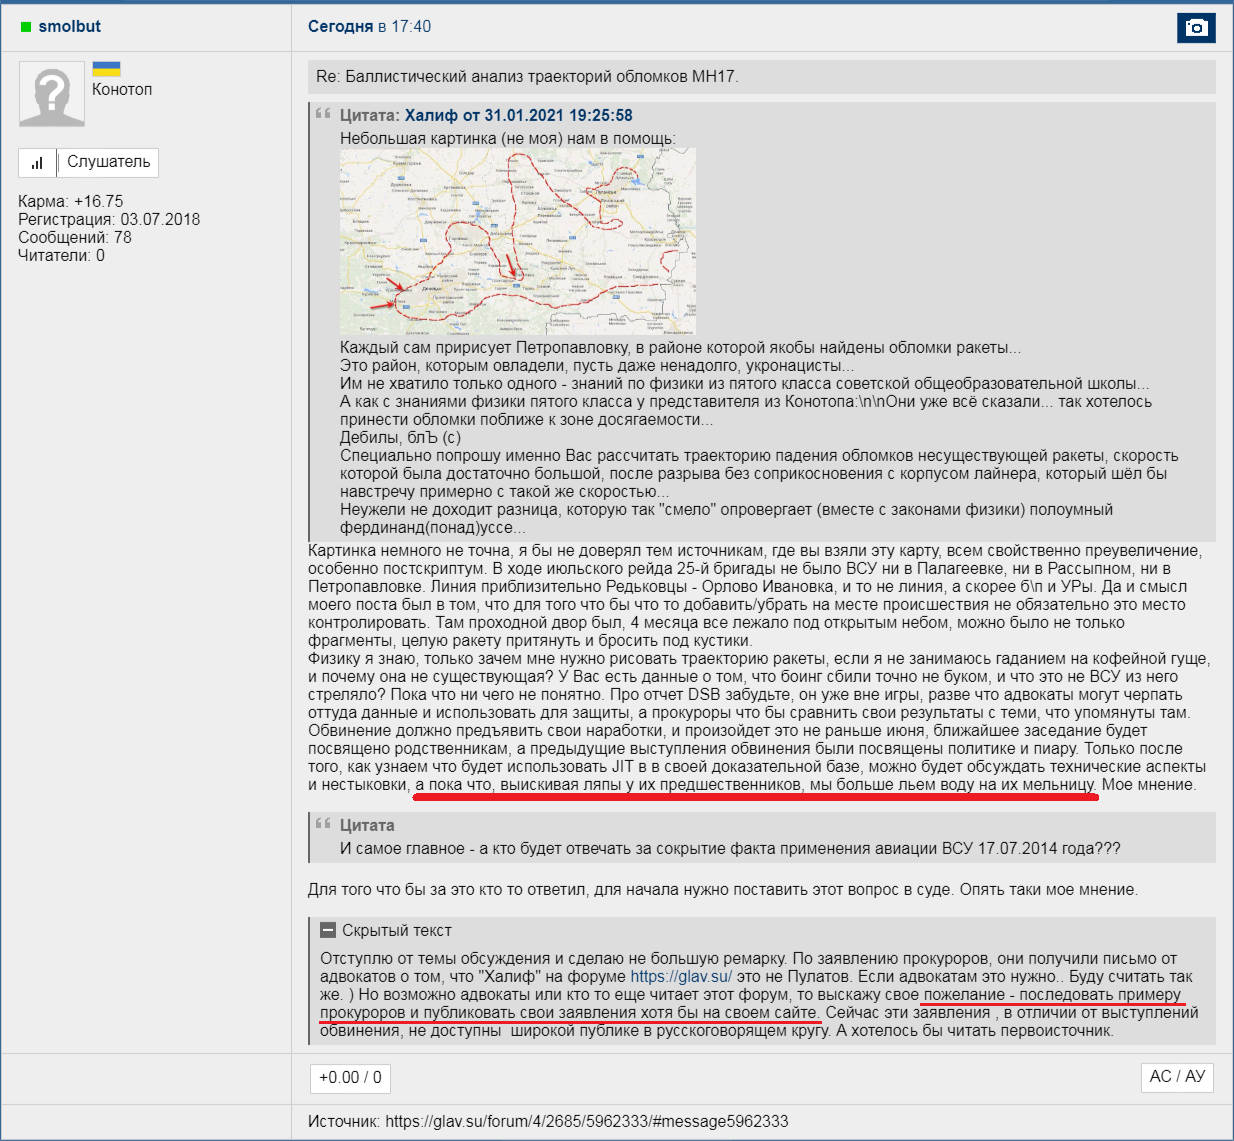Click the Слушатель rank button
Screen dimensions: 1234x1141
(108, 162)
